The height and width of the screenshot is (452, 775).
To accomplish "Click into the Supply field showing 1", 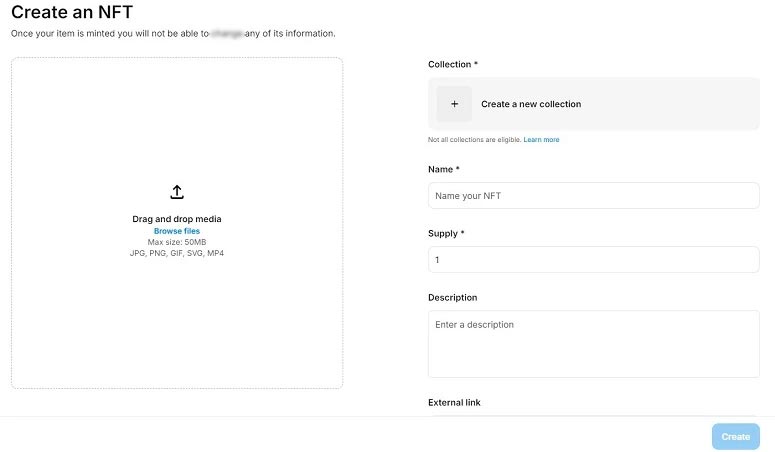I will point(593,260).
